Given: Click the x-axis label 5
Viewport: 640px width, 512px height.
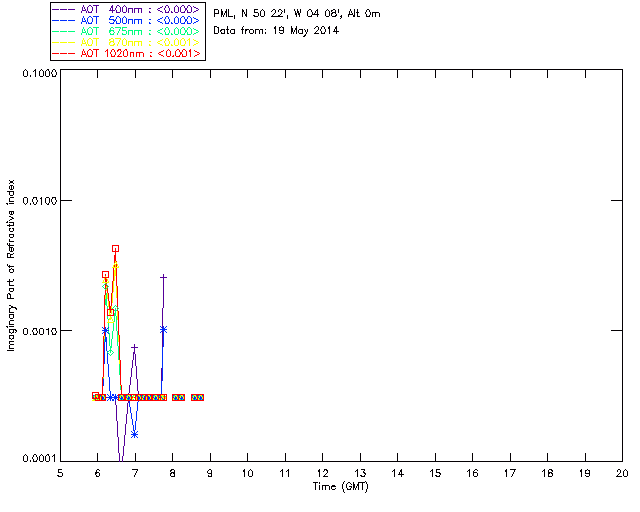Looking at the screenshot, I should [60, 473].
